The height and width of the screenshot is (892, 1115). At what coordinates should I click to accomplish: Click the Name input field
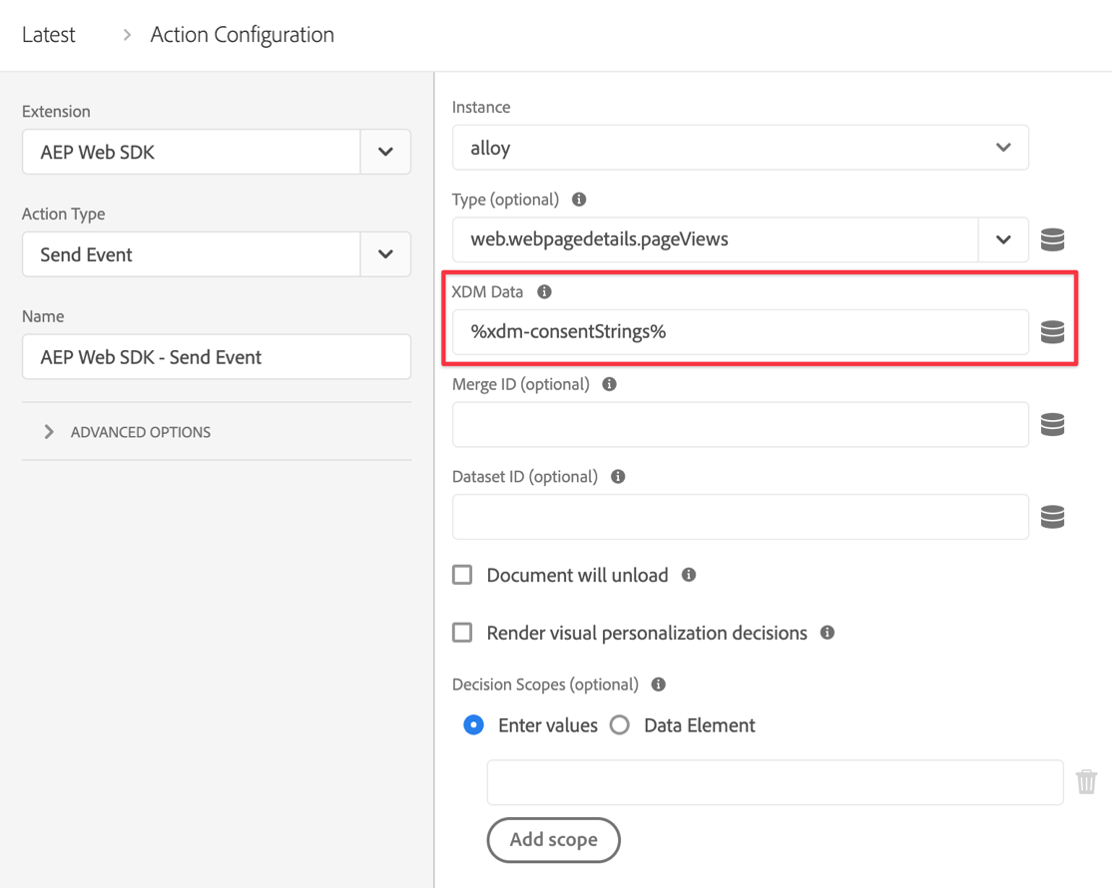pyautogui.click(x=216, y=357)
